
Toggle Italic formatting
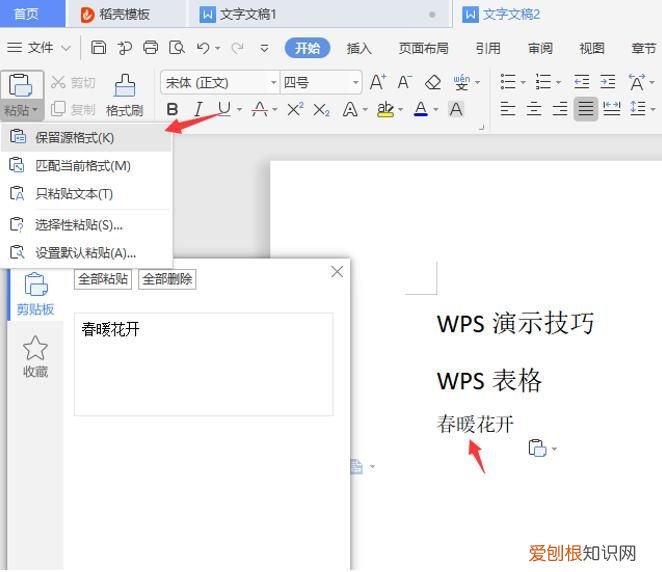pyautogui.click(x=198, y=109)
